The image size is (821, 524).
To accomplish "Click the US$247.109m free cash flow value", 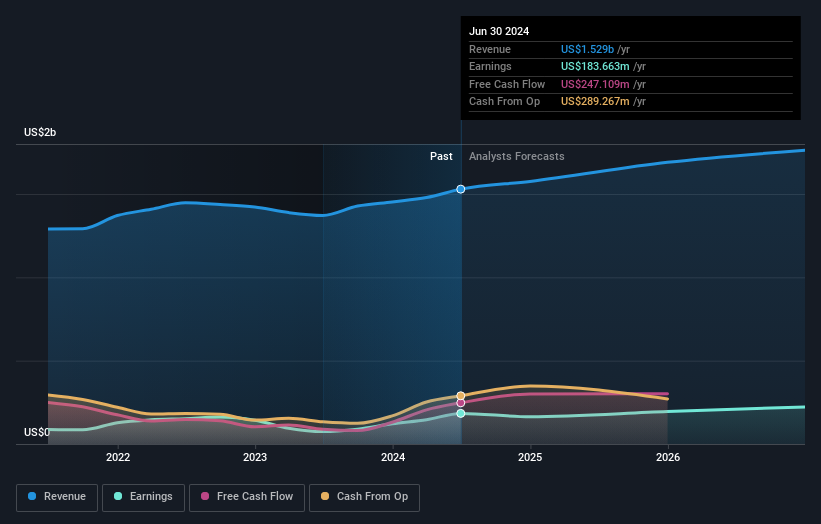I will coord(595,84).
